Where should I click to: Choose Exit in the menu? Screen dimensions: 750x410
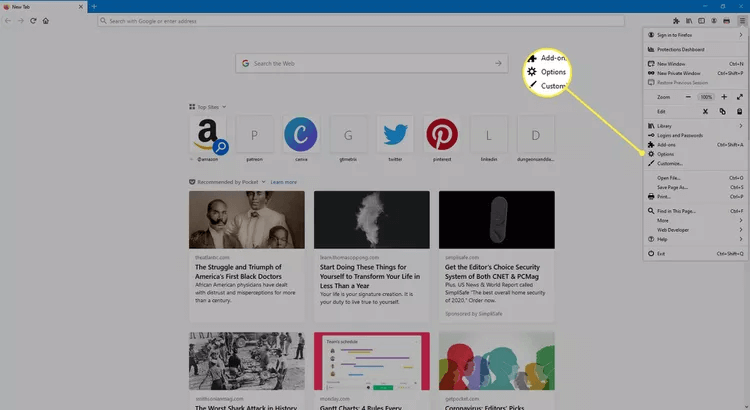[695, 254]
